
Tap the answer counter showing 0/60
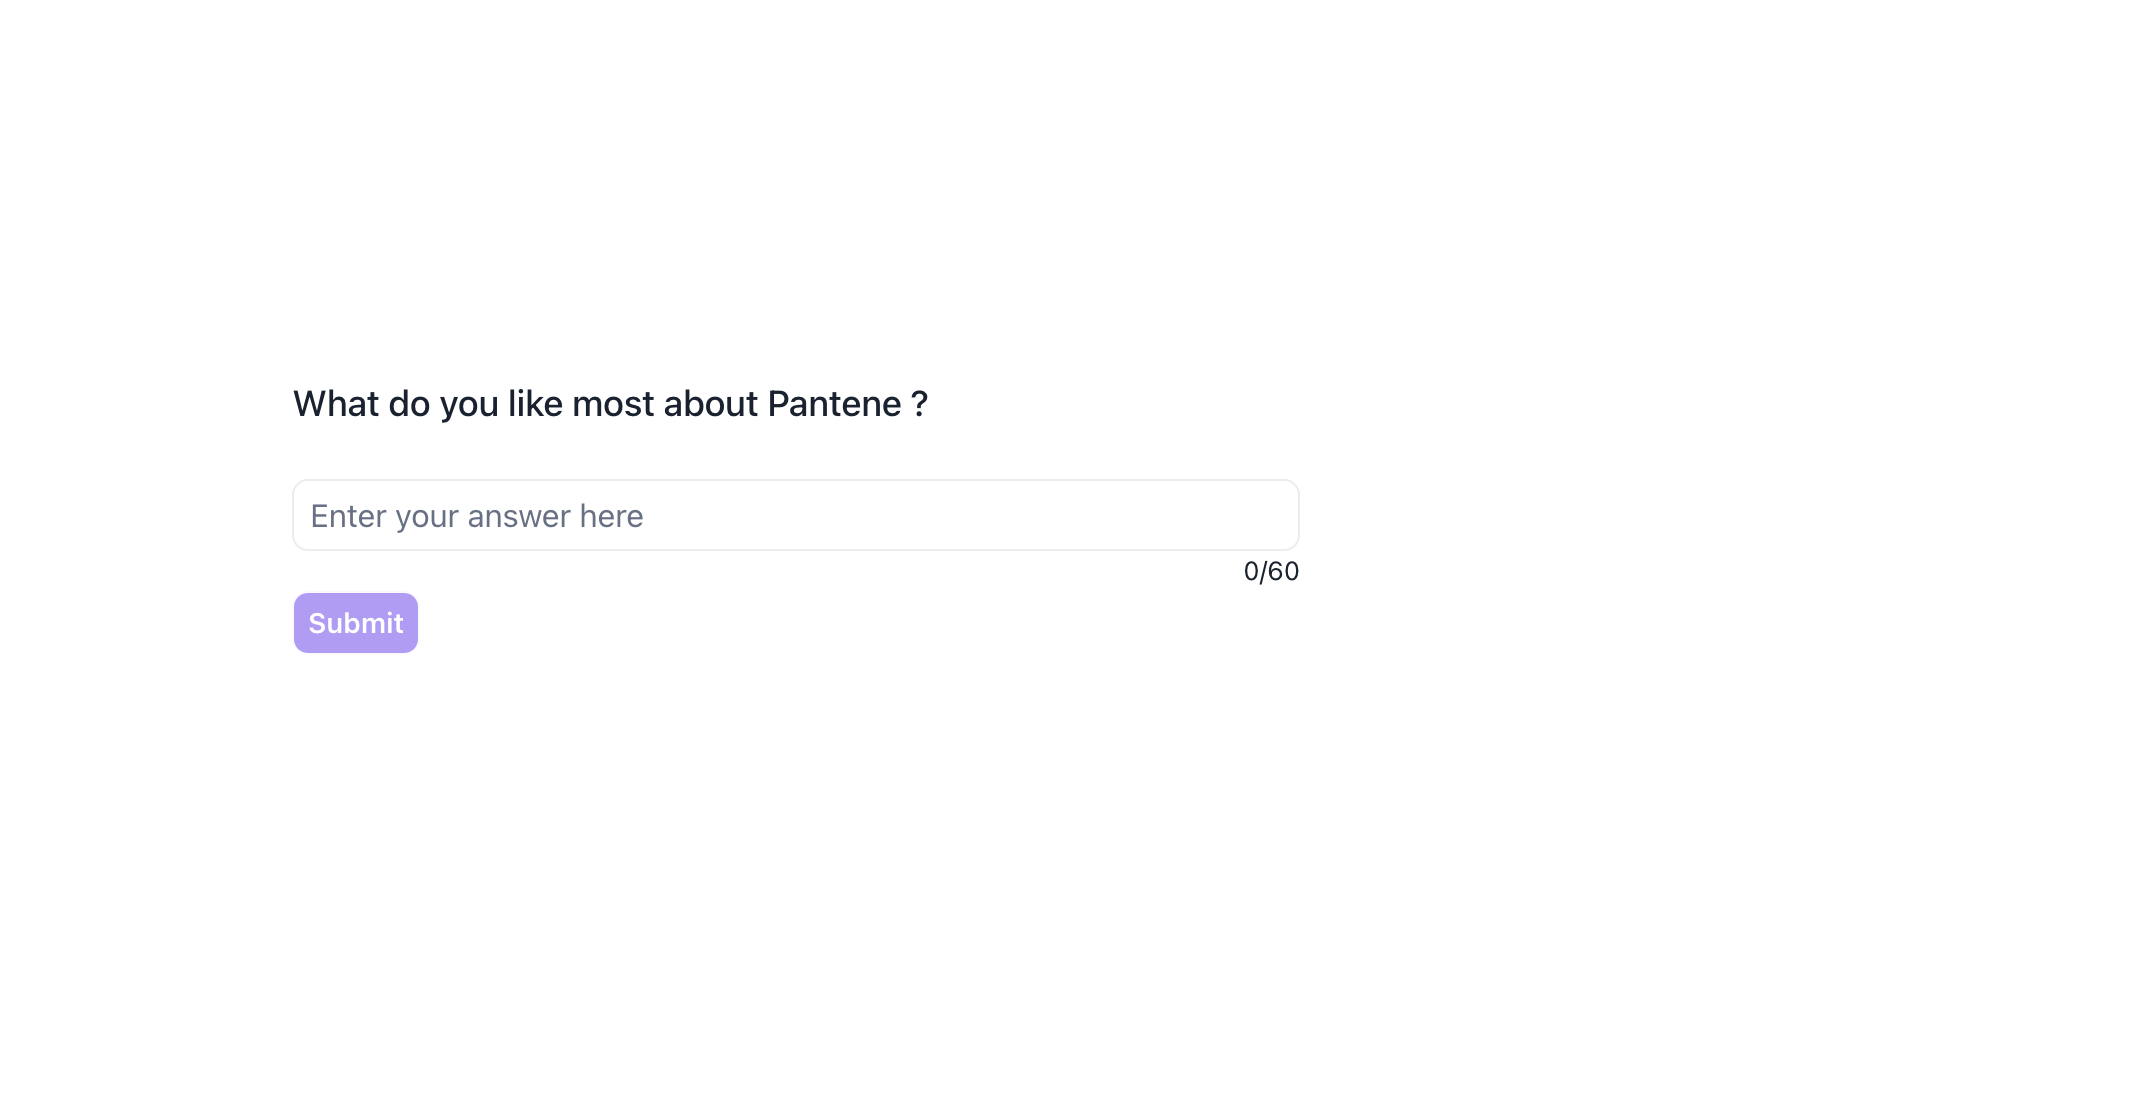point(1270,571)
